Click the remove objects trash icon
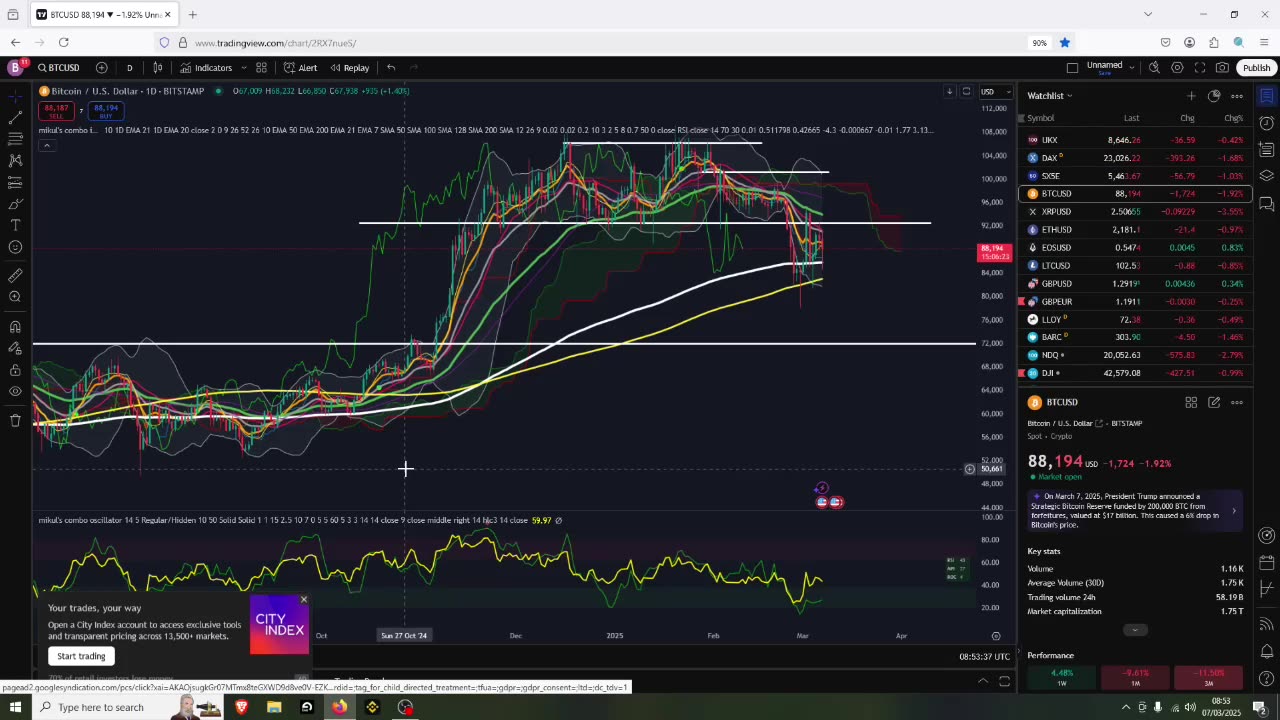 point(15,420)
